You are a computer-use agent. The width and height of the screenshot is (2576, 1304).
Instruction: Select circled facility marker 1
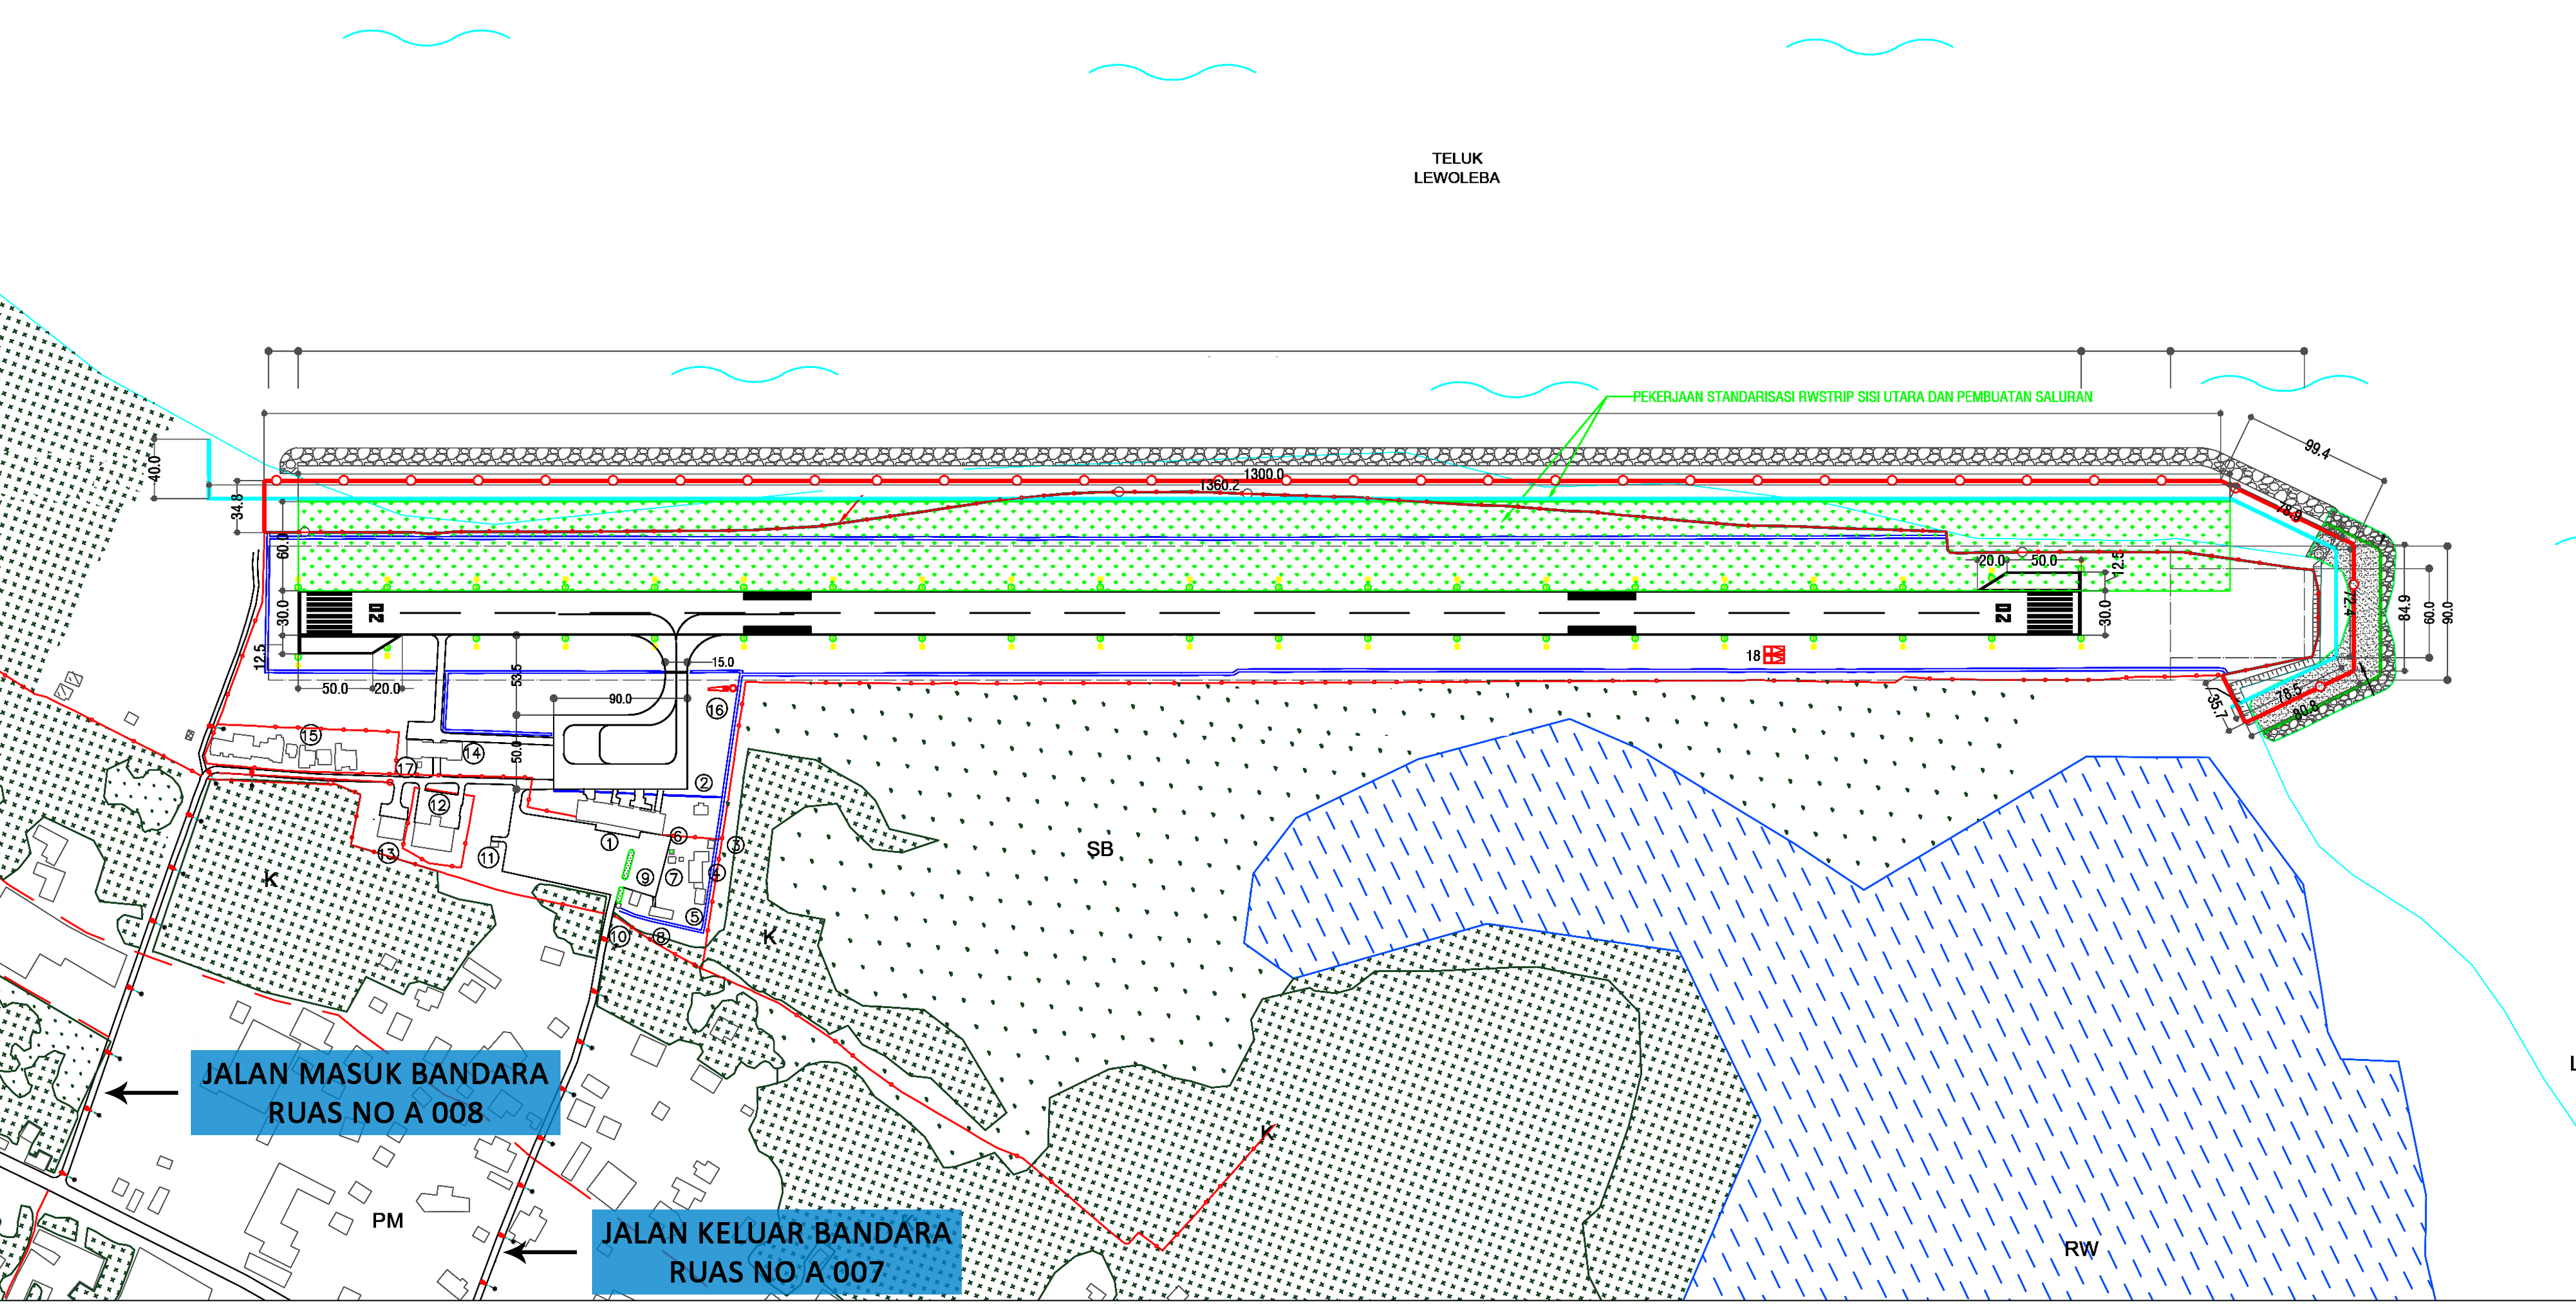pyautogui.click(x=609, y=843)
